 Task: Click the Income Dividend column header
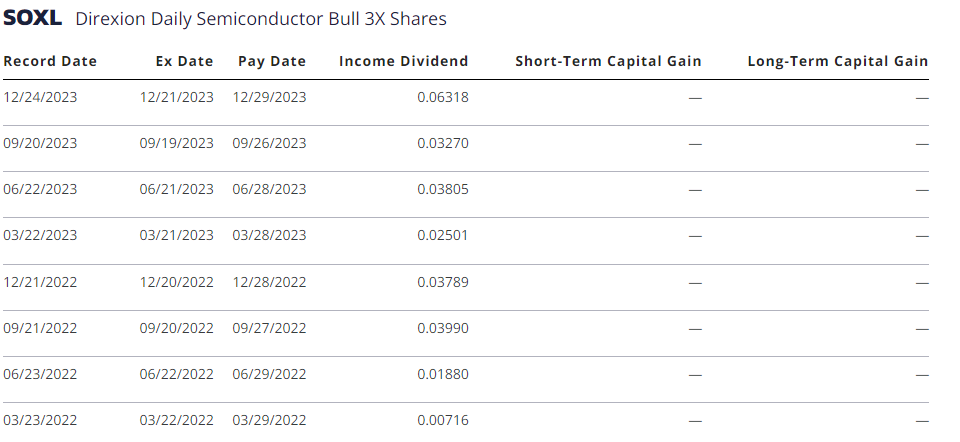click(403, 61)
